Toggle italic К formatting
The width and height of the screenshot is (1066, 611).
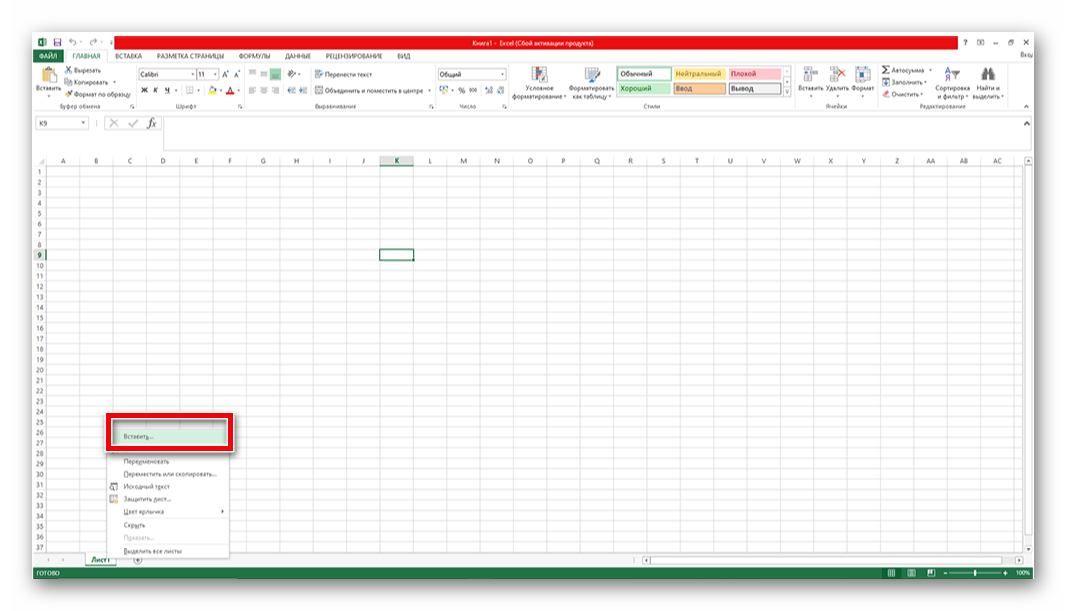pos(156,90)
